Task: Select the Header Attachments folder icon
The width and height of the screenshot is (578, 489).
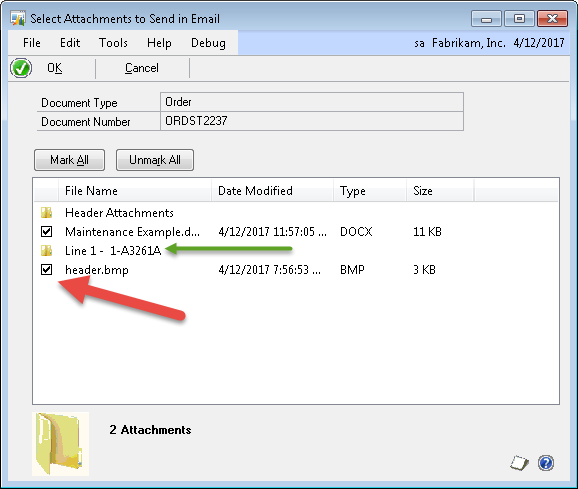Action: tap(46, 213)
